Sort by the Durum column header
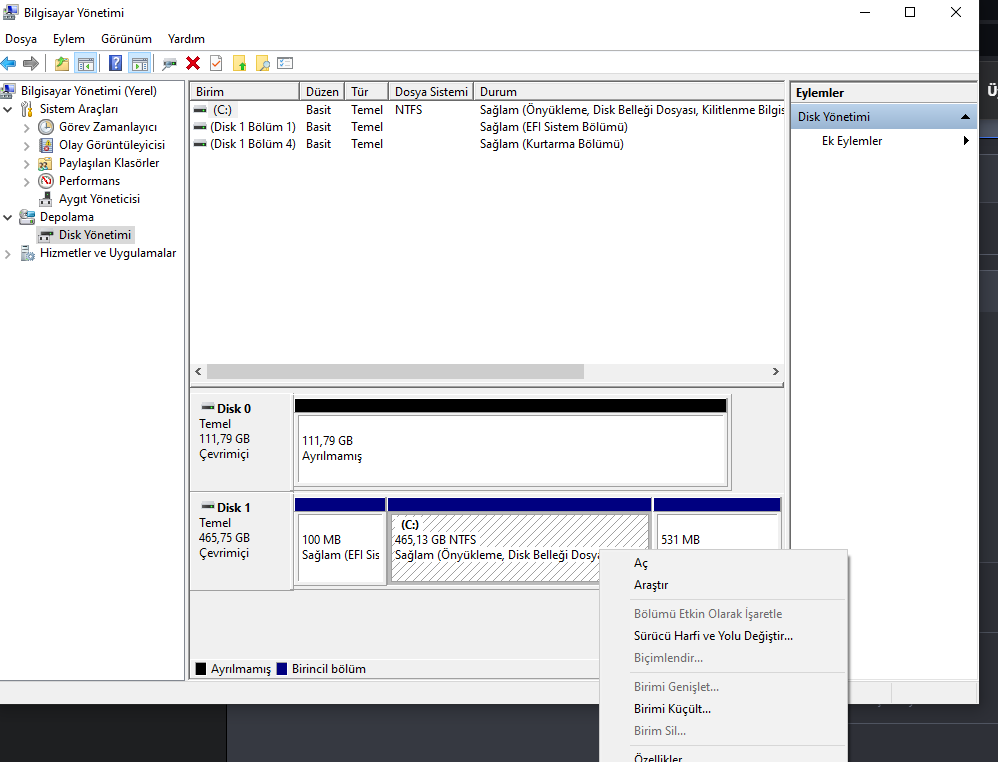This screenshot has width=998, height=762. [x=629, y=92]
